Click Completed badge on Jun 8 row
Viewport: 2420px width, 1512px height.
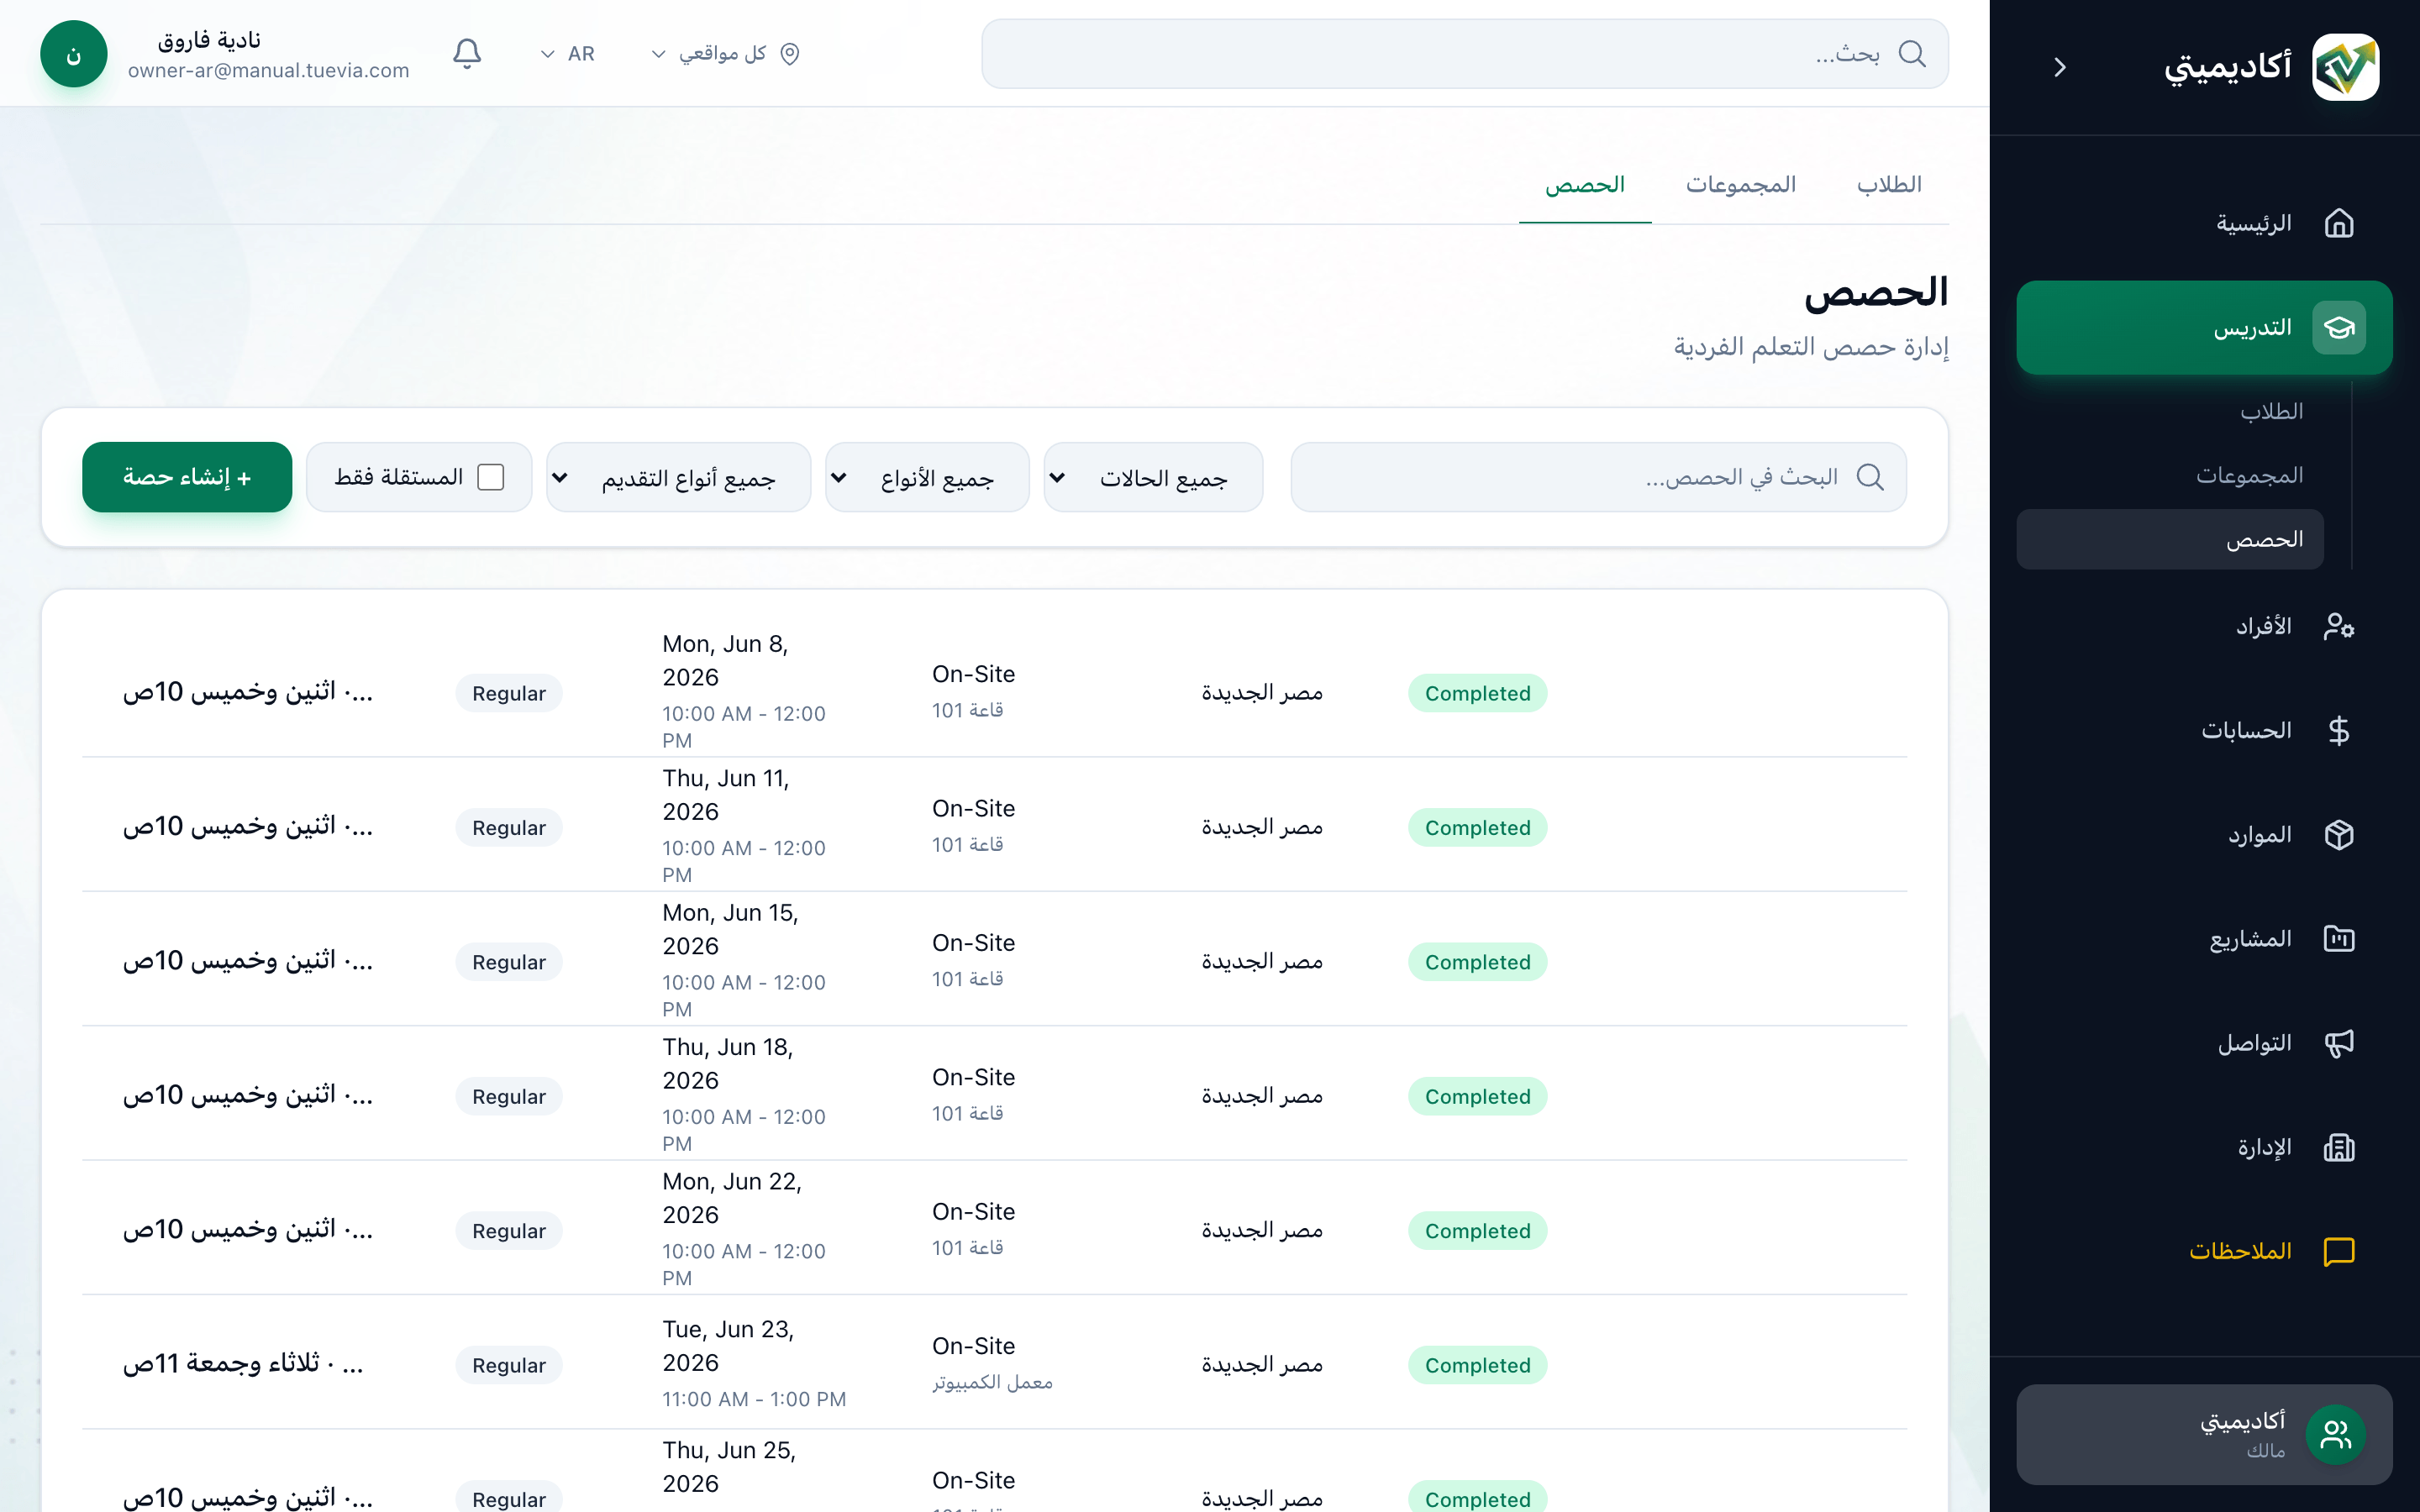pos(1477,693)
